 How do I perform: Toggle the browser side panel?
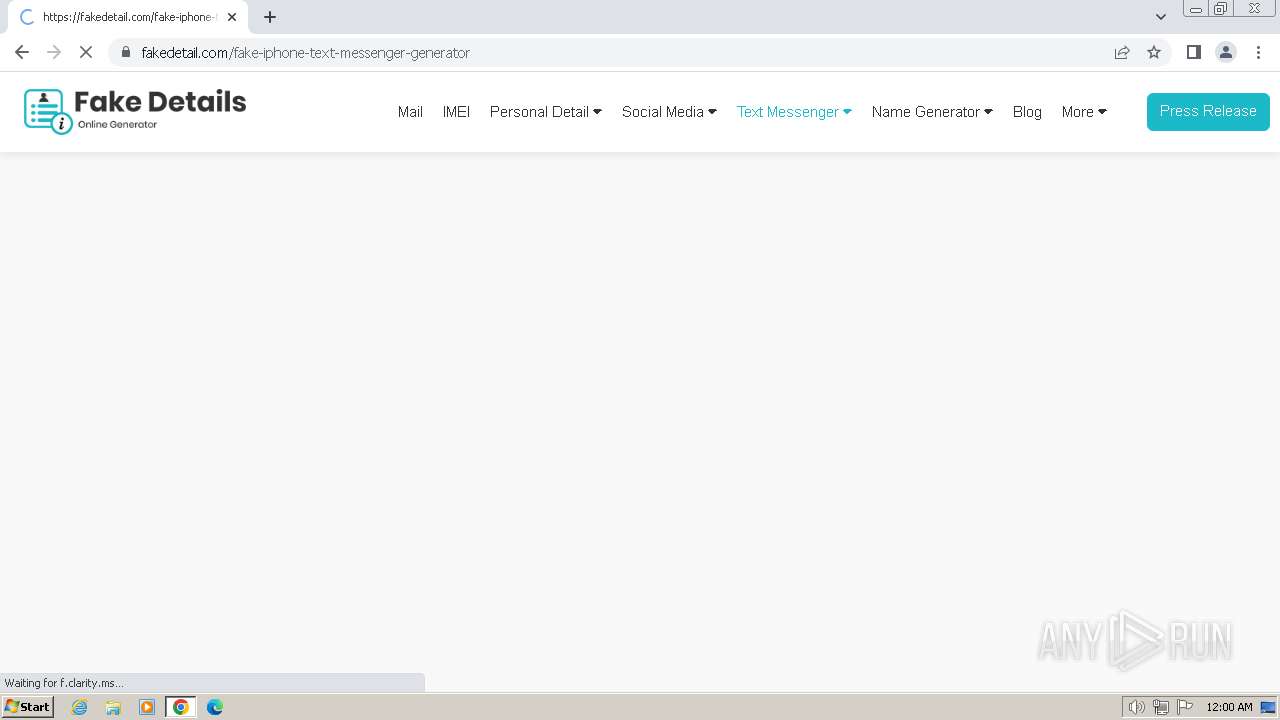click(1193, 52)
